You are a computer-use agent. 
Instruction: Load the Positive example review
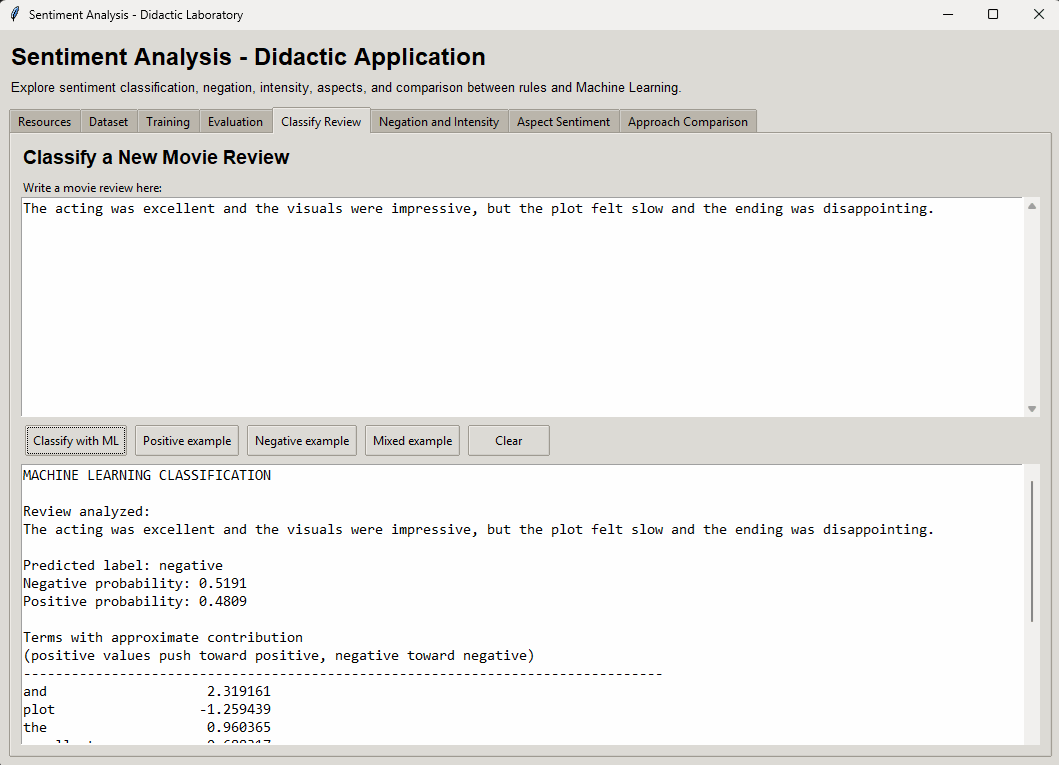(x=187, y=441)
